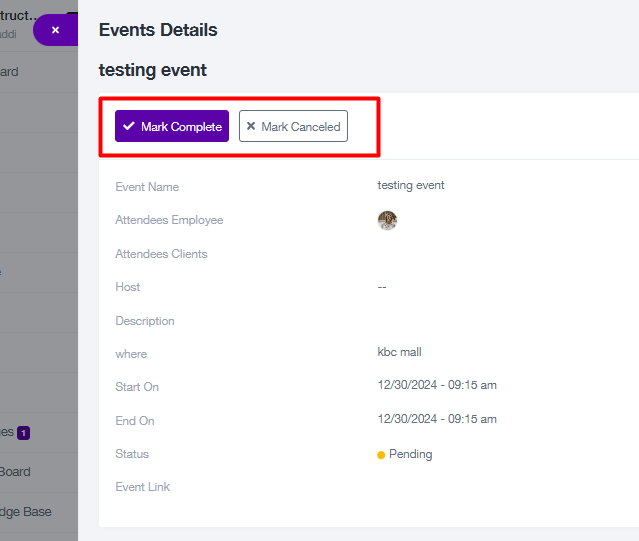Click the Pending status text
Viewport: 639px width, 541px height.
click(410, 454)
